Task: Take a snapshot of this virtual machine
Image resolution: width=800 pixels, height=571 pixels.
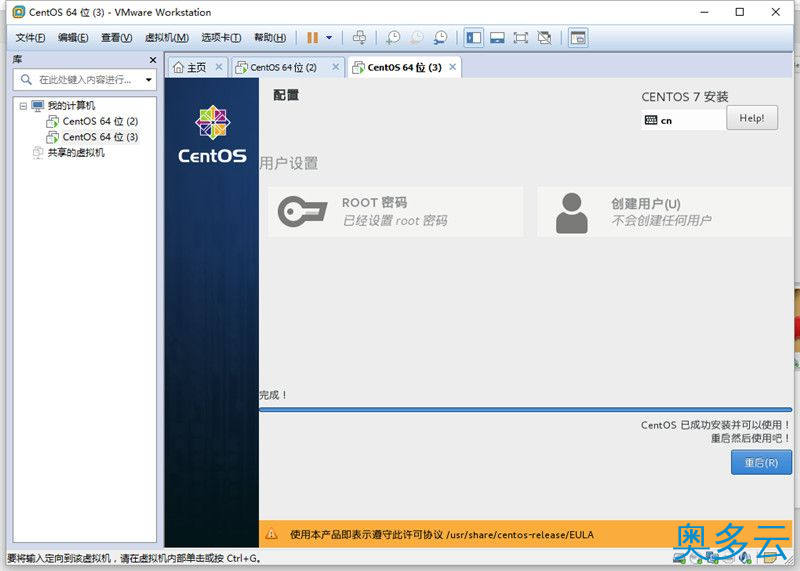Action: coord(393,38)
